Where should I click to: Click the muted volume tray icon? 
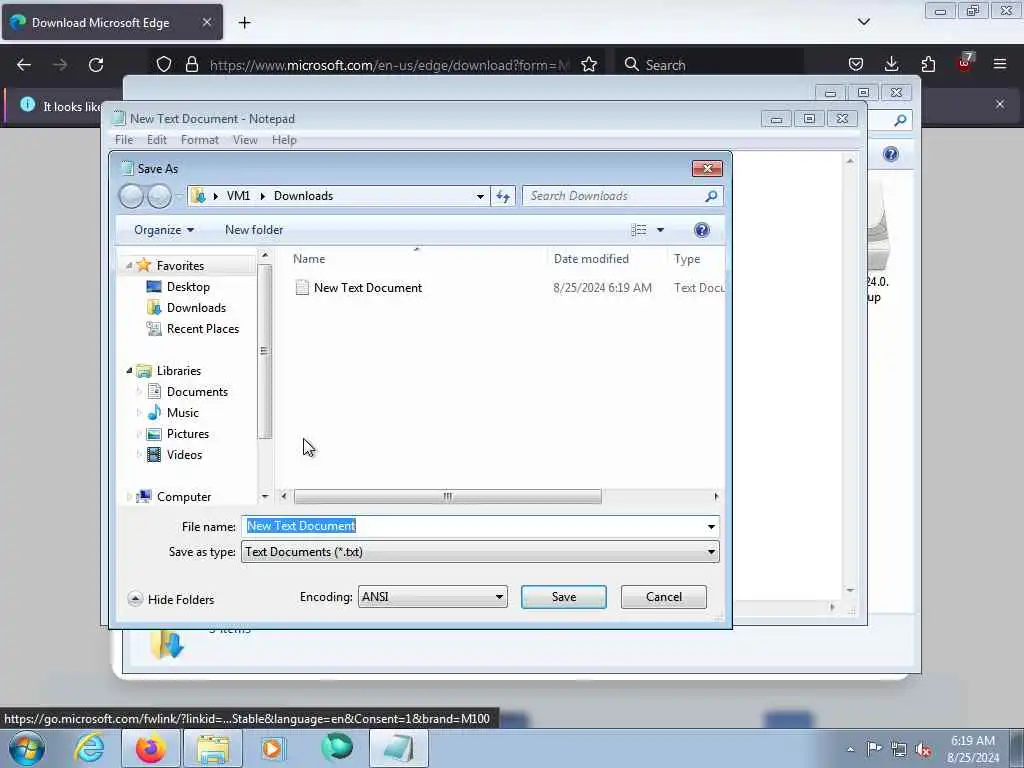(x=923, y=750)
